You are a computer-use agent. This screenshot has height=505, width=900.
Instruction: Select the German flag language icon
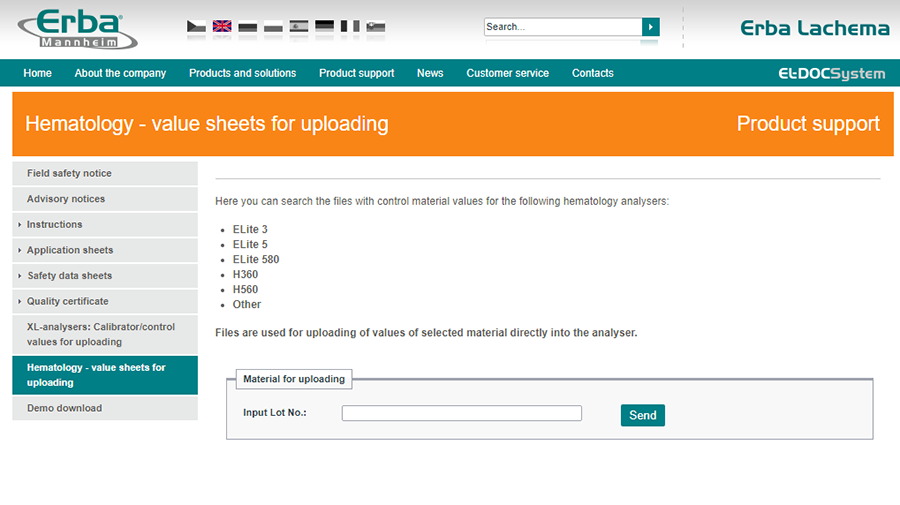click(324, 26)
